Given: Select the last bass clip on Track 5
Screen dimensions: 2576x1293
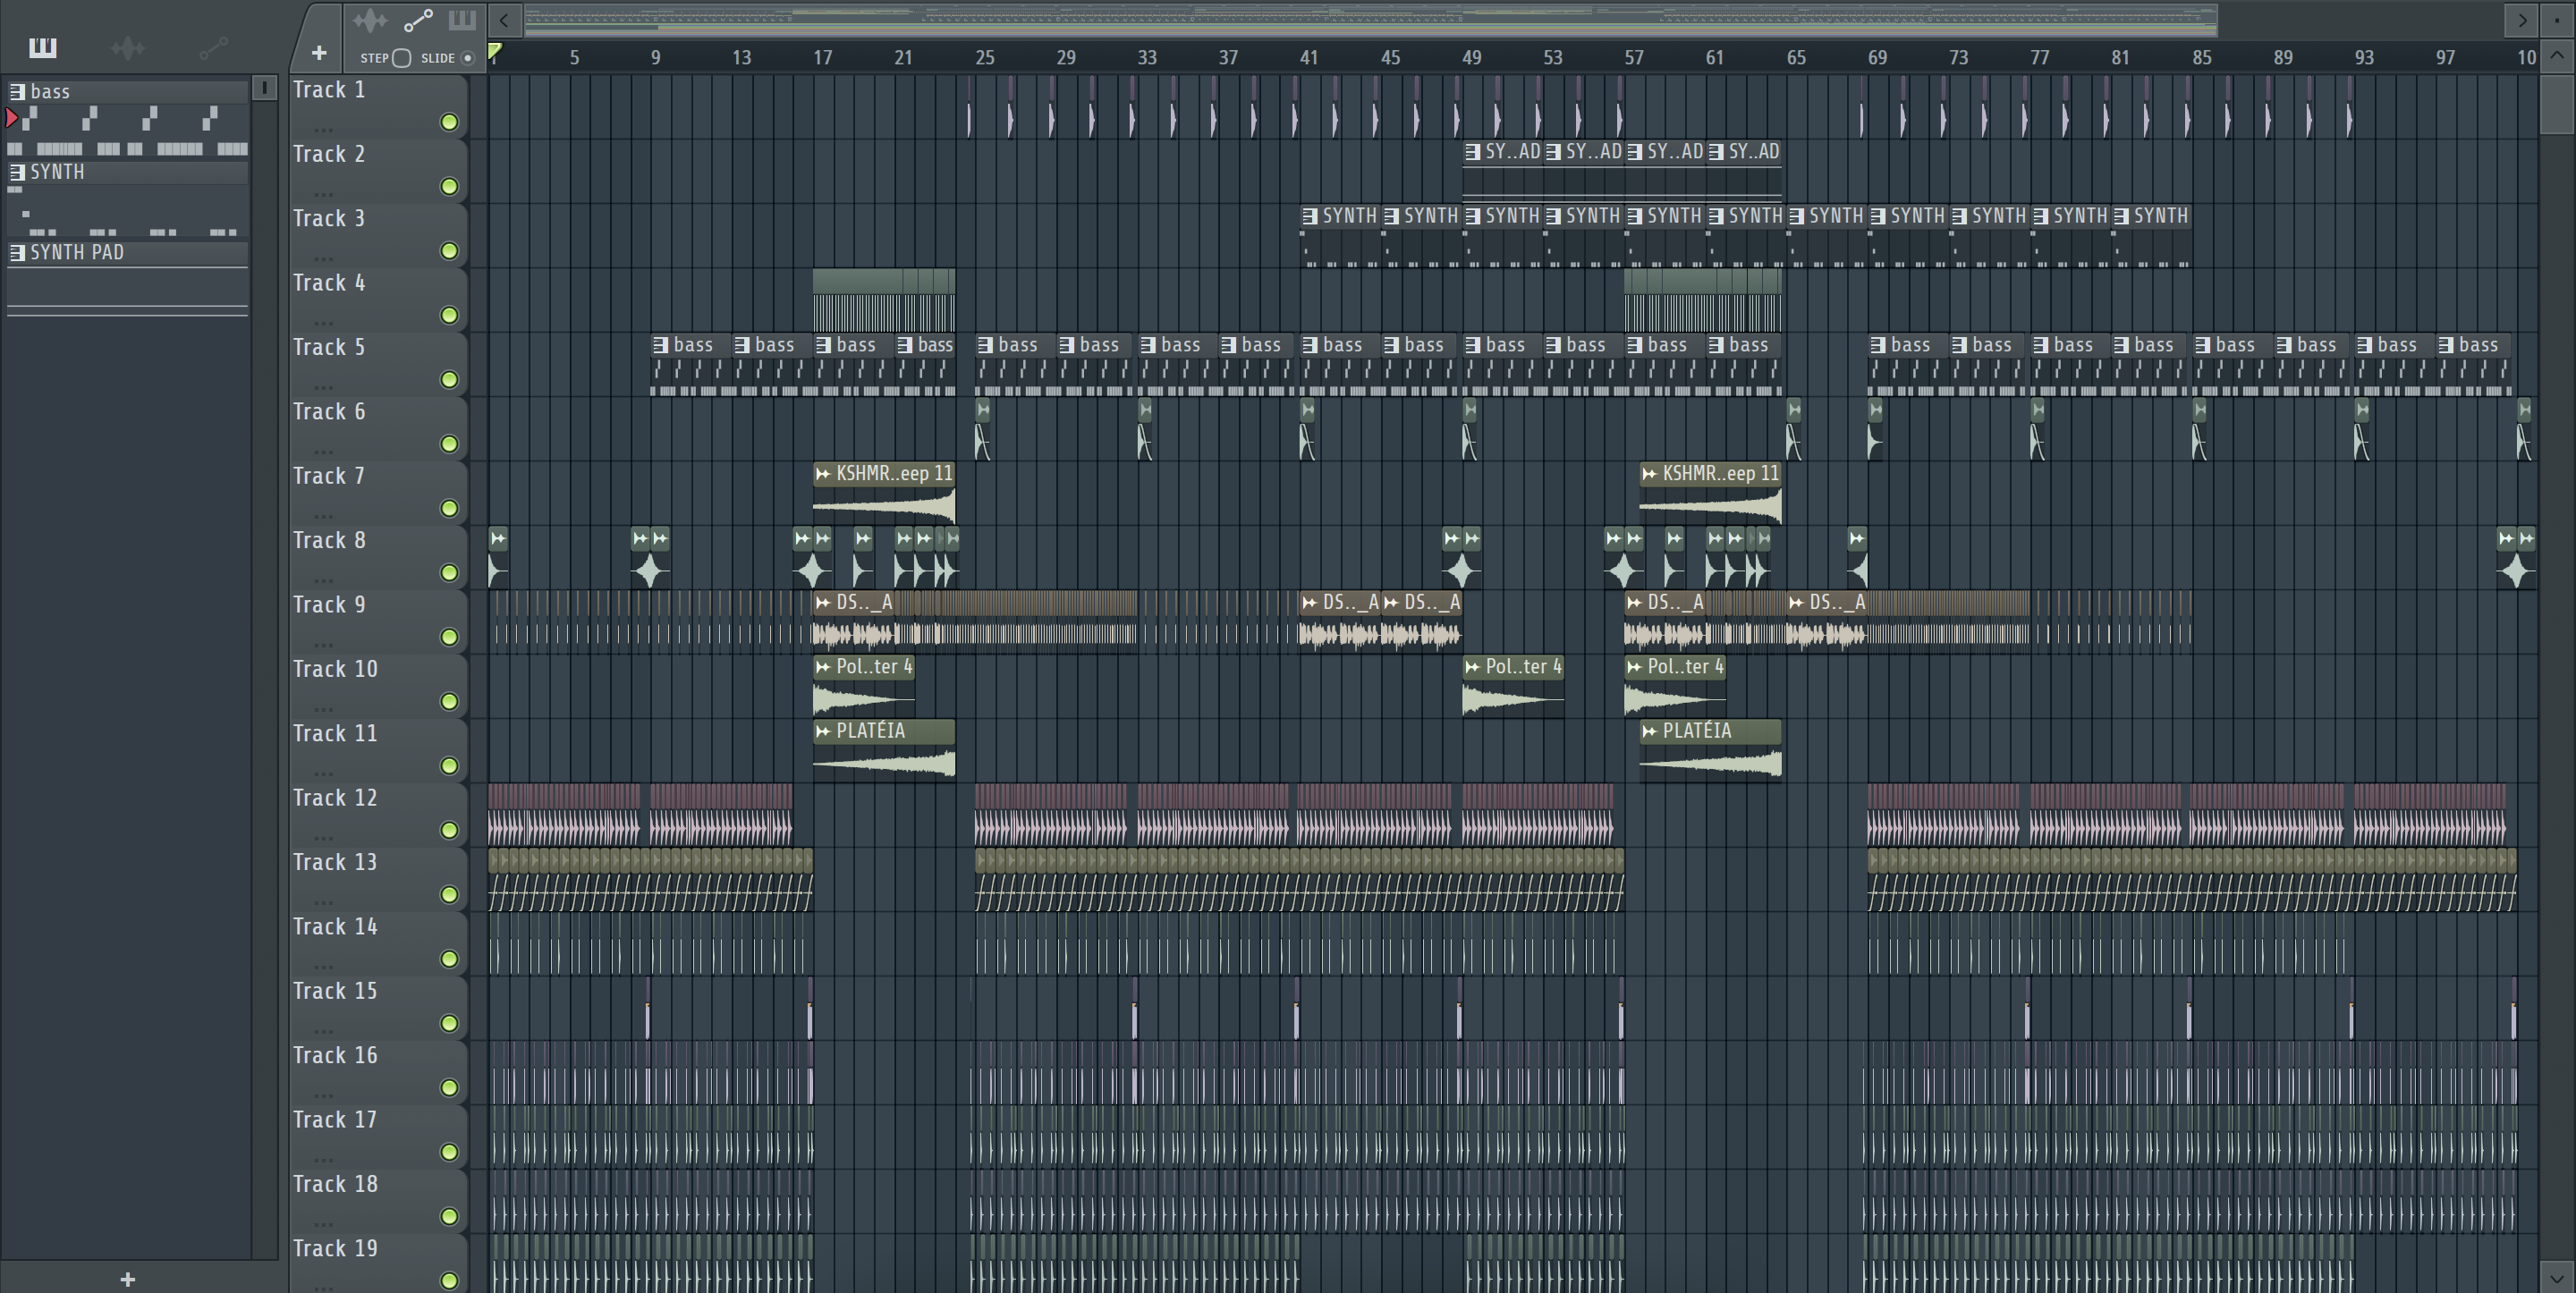Looking at the screenshot, I should [x=2475, y=365].
